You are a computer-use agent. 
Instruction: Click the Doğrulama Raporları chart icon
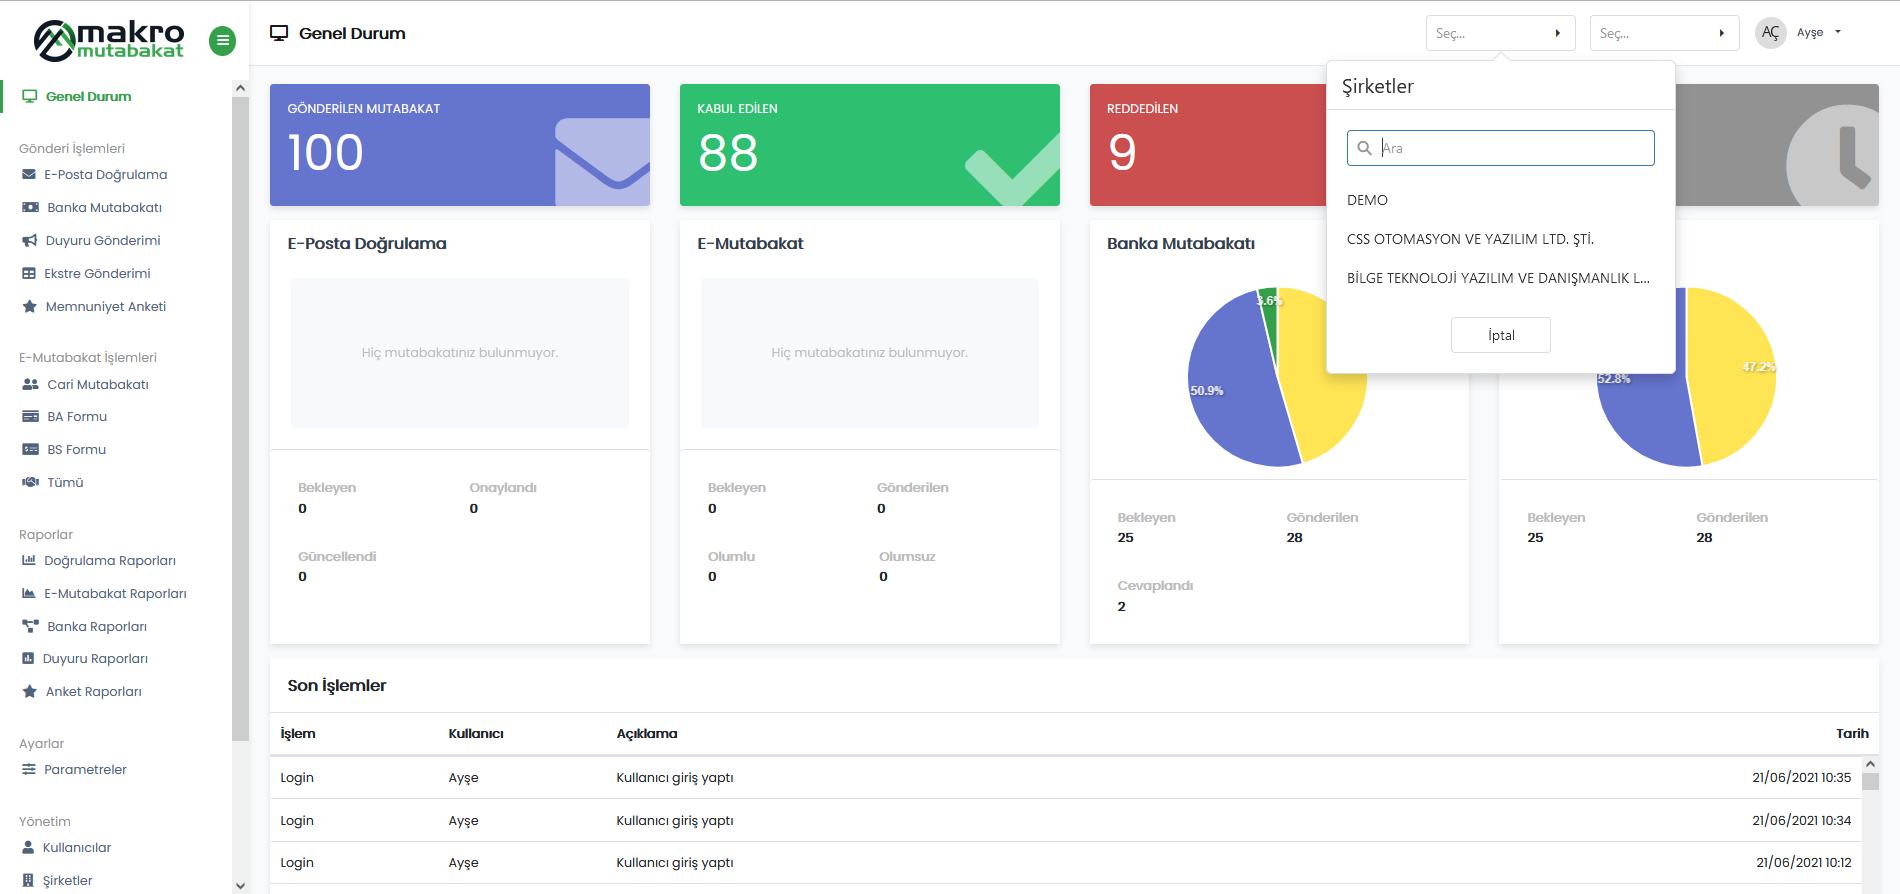point(29,561)
